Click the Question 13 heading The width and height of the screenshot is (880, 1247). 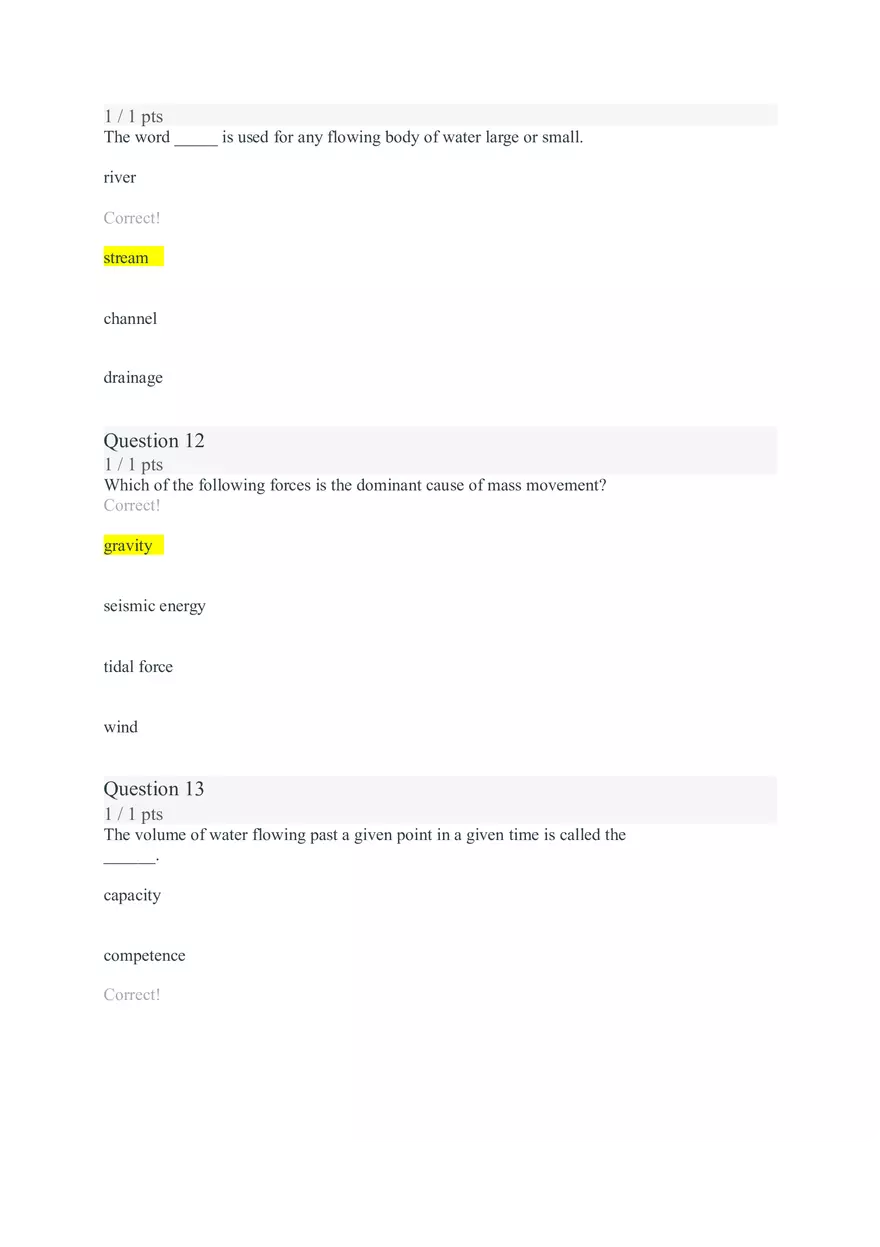(x=154, y=789)
